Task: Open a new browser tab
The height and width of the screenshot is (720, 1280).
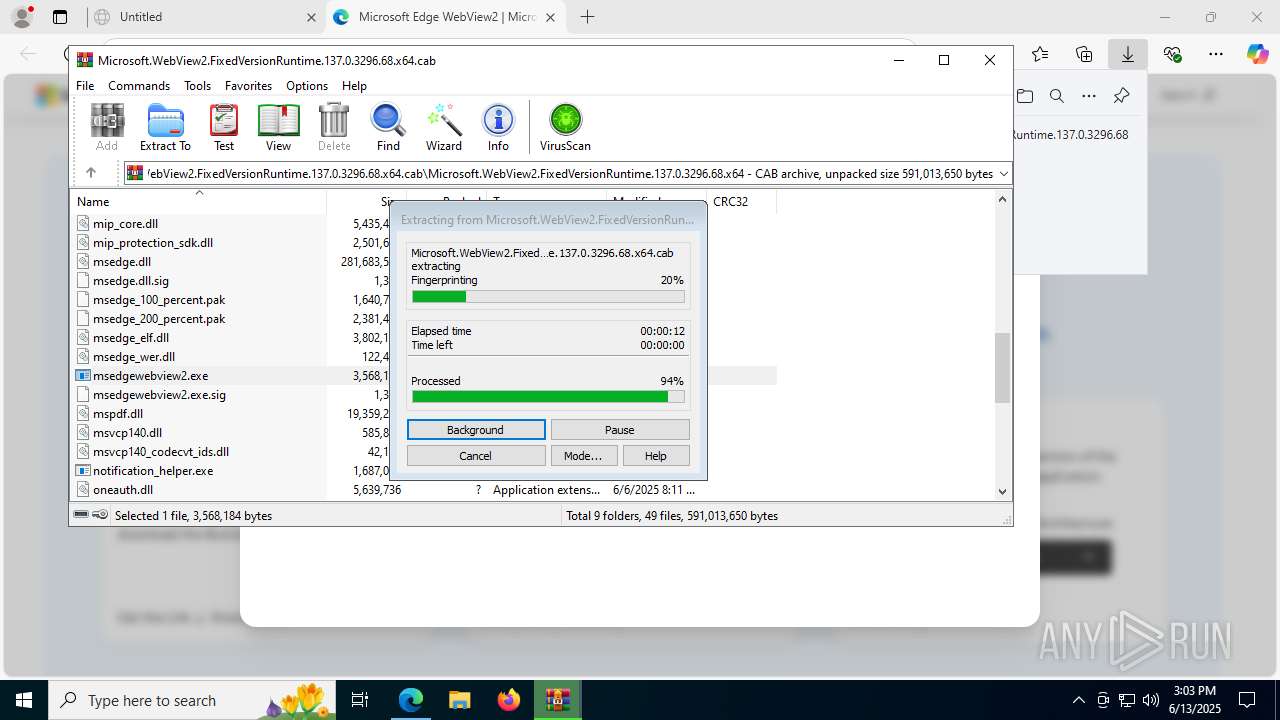Action: click(x=587, y=17)
